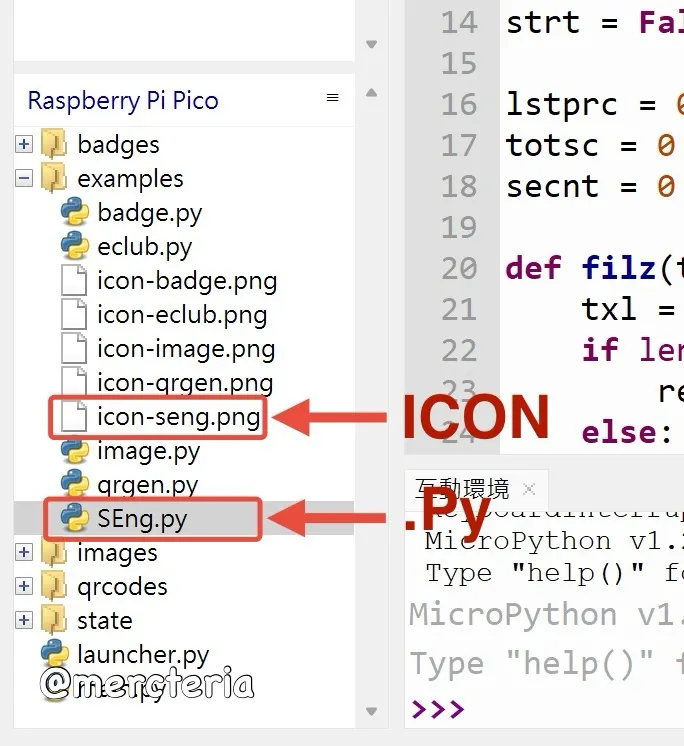
Task: Click the file icon of icon-badge.png
Action: pyautogui.click(x=74, y=280)
